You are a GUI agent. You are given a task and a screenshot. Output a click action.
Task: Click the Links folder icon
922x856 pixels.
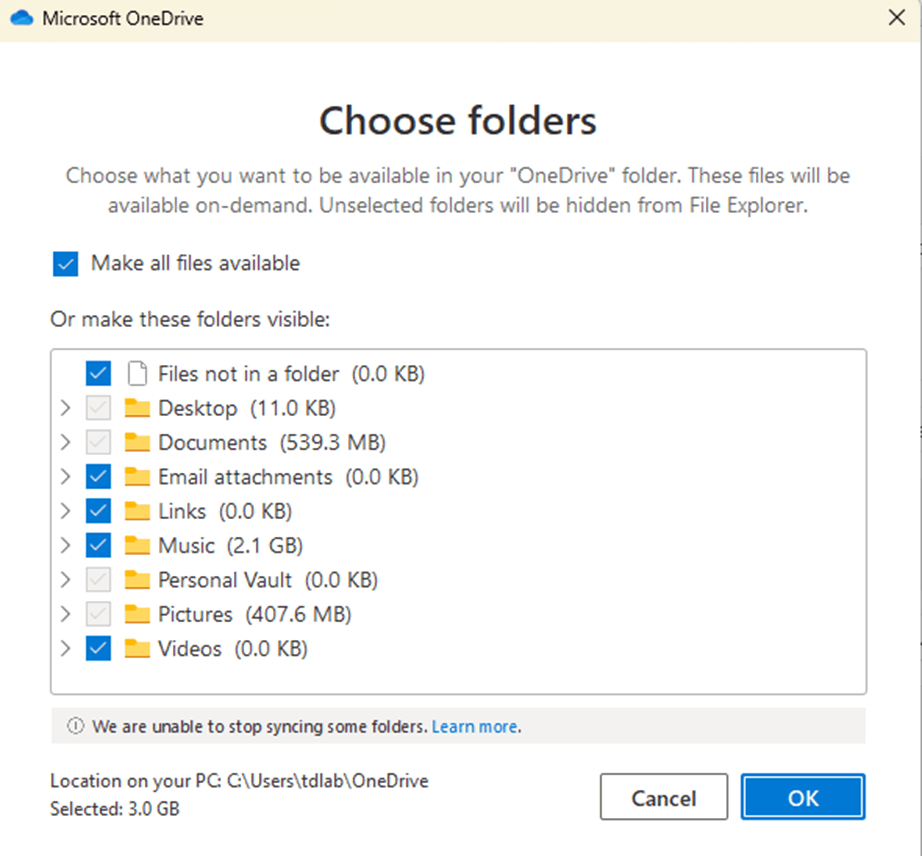137,511
